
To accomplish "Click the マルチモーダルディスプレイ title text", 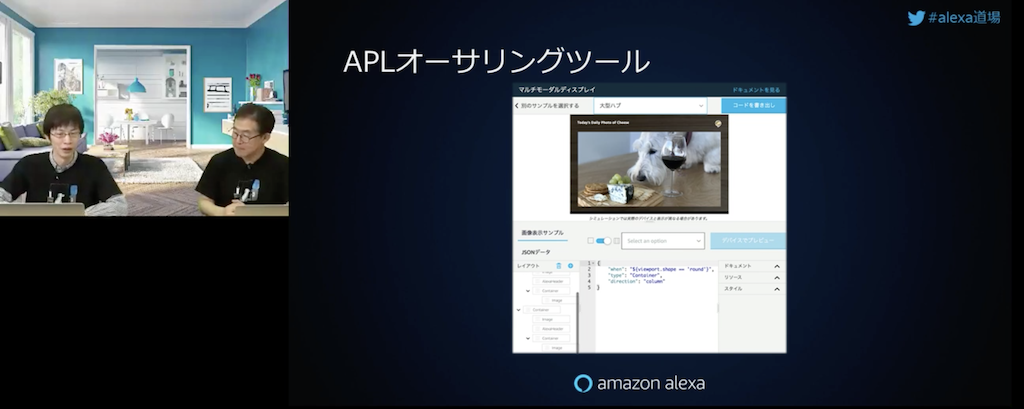I will pyautogui.click(x=557, y=90).
